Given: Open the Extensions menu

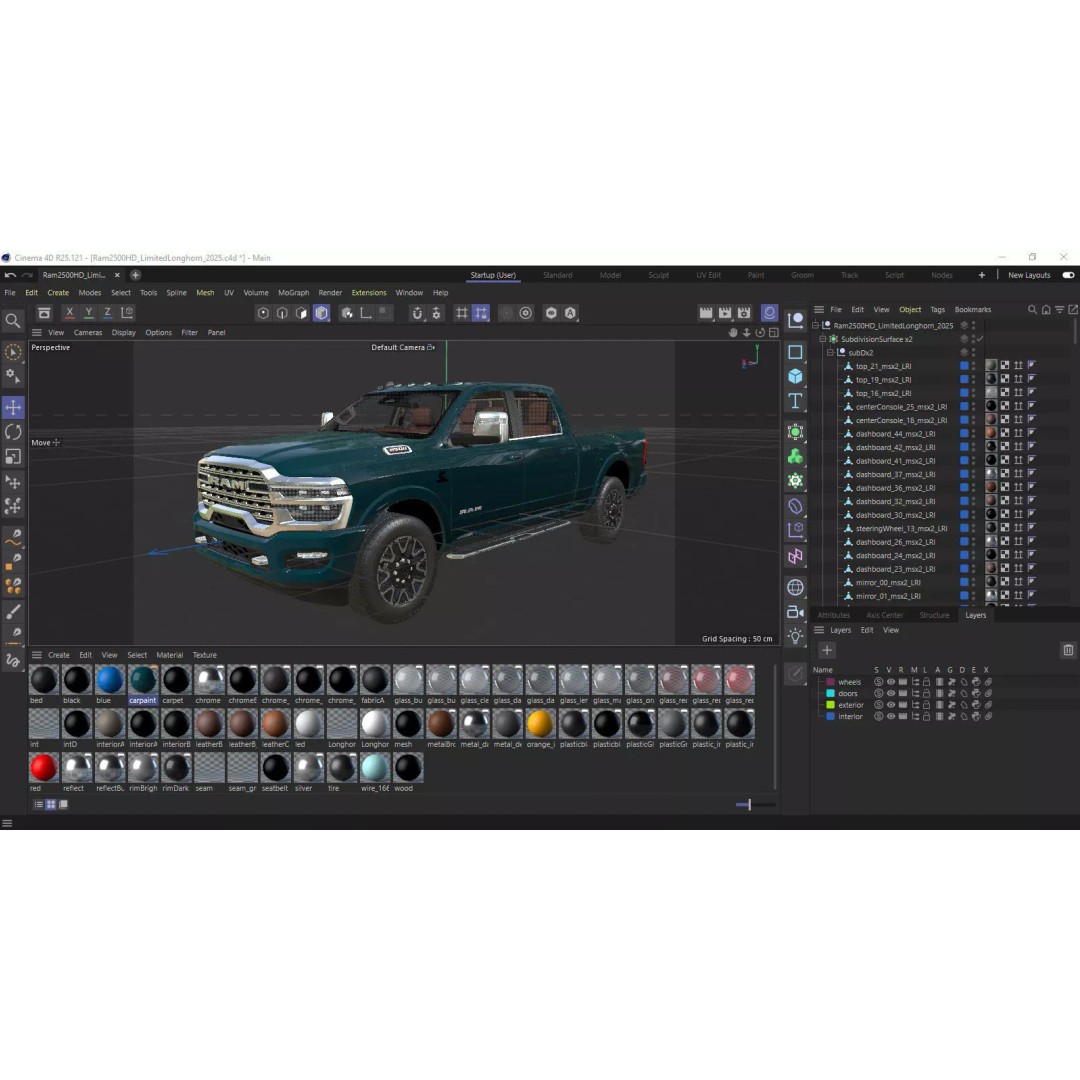Looking at the screenshot, I should 369,293.
